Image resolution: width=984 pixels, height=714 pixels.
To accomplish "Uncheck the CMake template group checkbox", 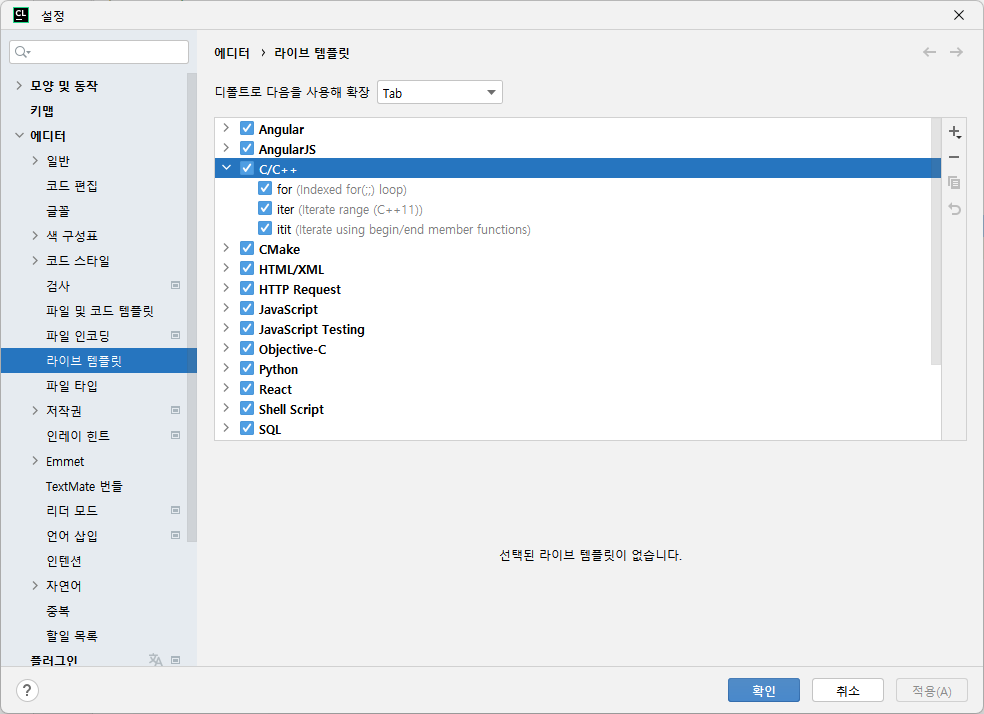I will [x=247, y=248].
